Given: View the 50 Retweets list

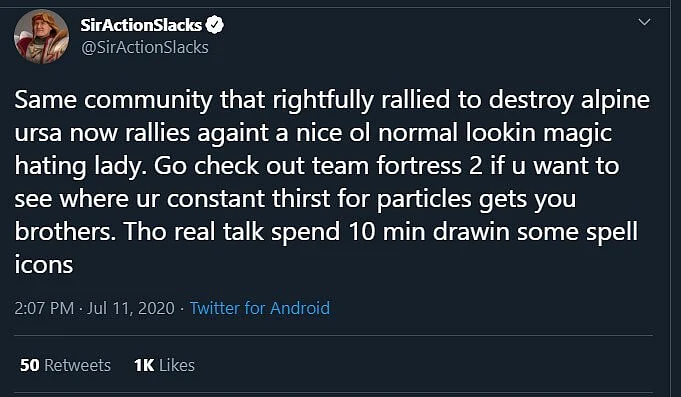Looking at the screenshot, I should (65, 365).
